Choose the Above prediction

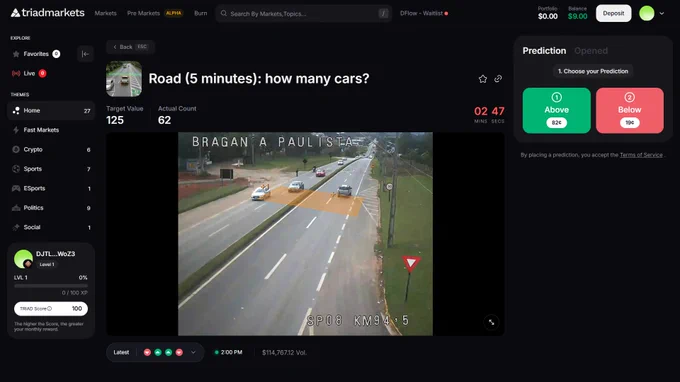click(556, 111)
